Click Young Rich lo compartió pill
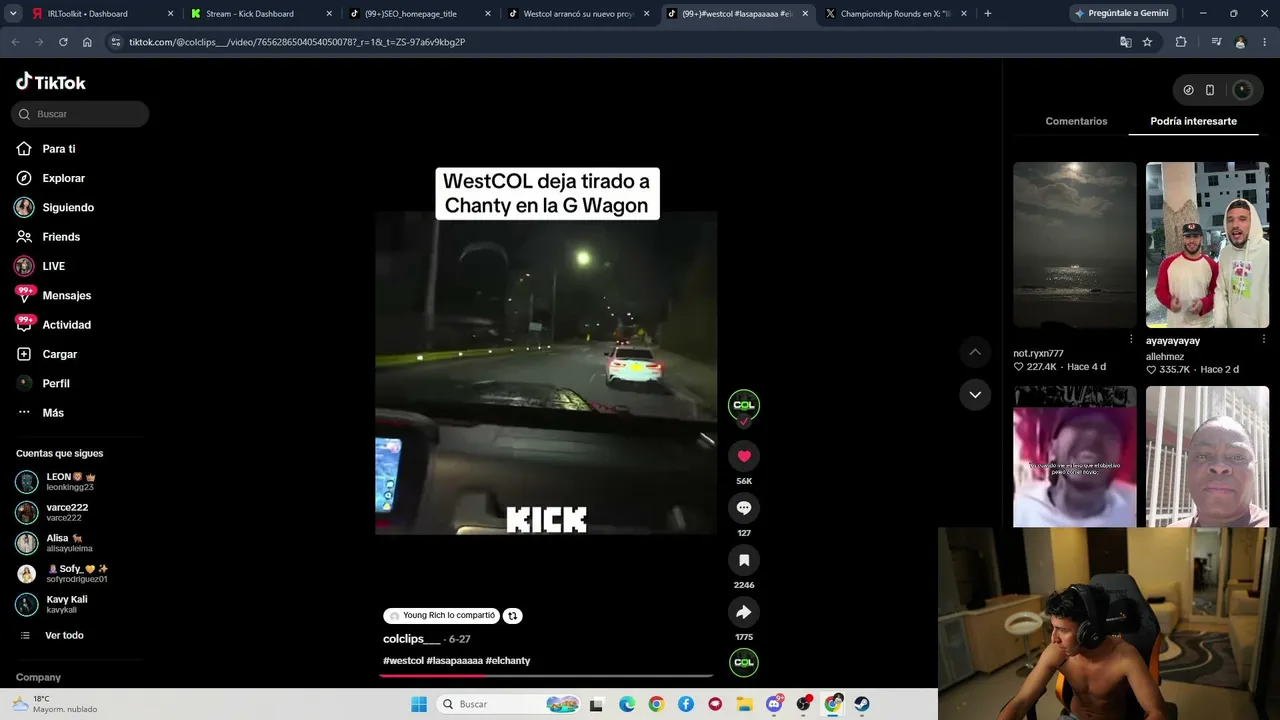 [443, 616]
